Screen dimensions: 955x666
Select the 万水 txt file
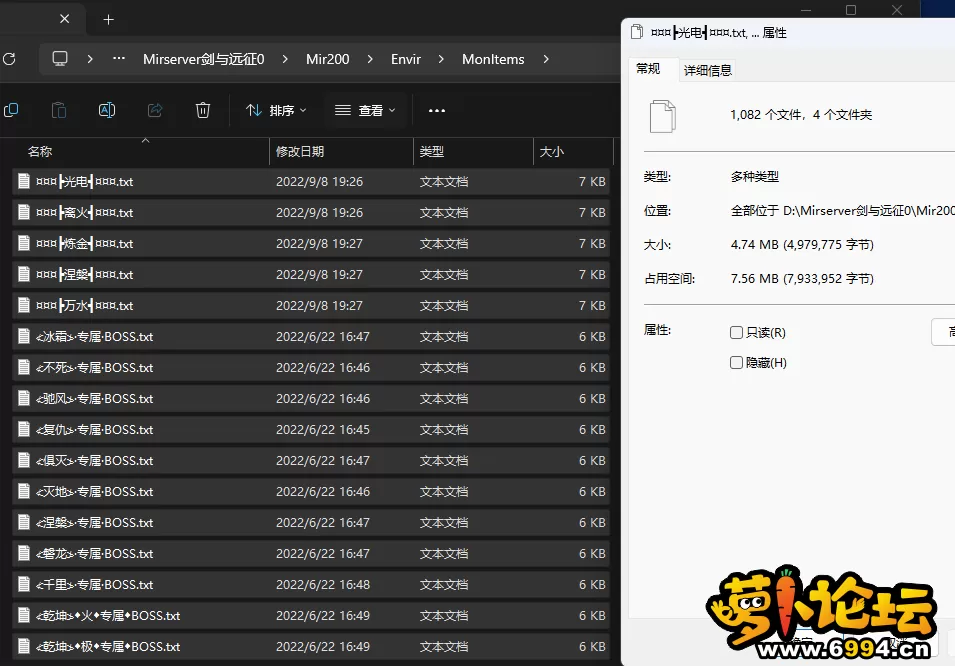(x=311, y=305)
